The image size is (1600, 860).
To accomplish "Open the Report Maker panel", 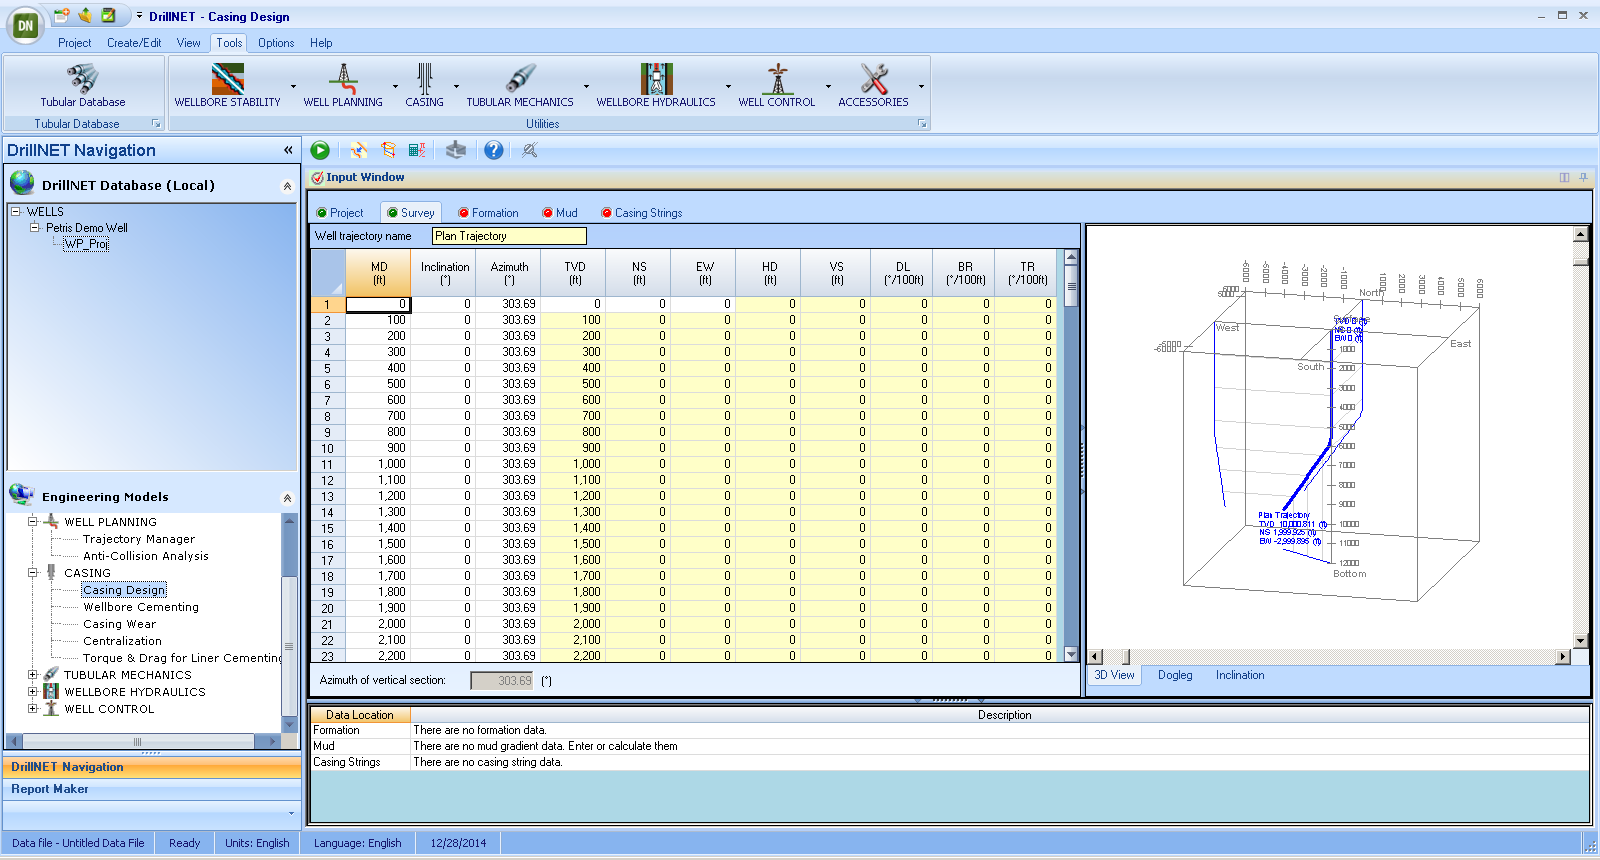I will click(50, 789).
